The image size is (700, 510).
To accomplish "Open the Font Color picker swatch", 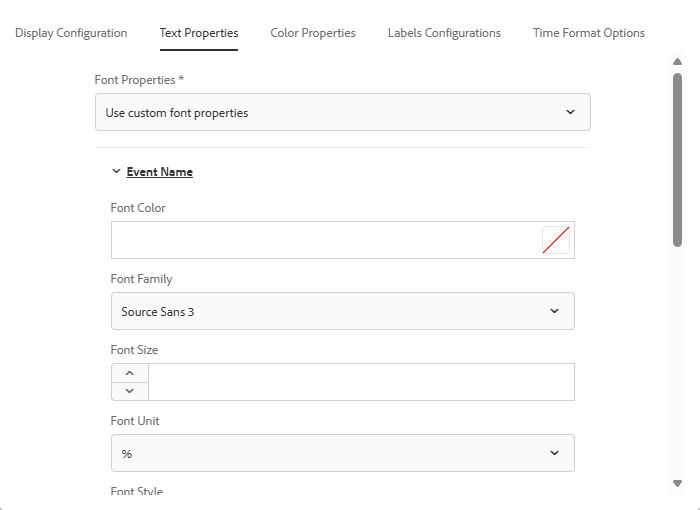I will (556, 240).
